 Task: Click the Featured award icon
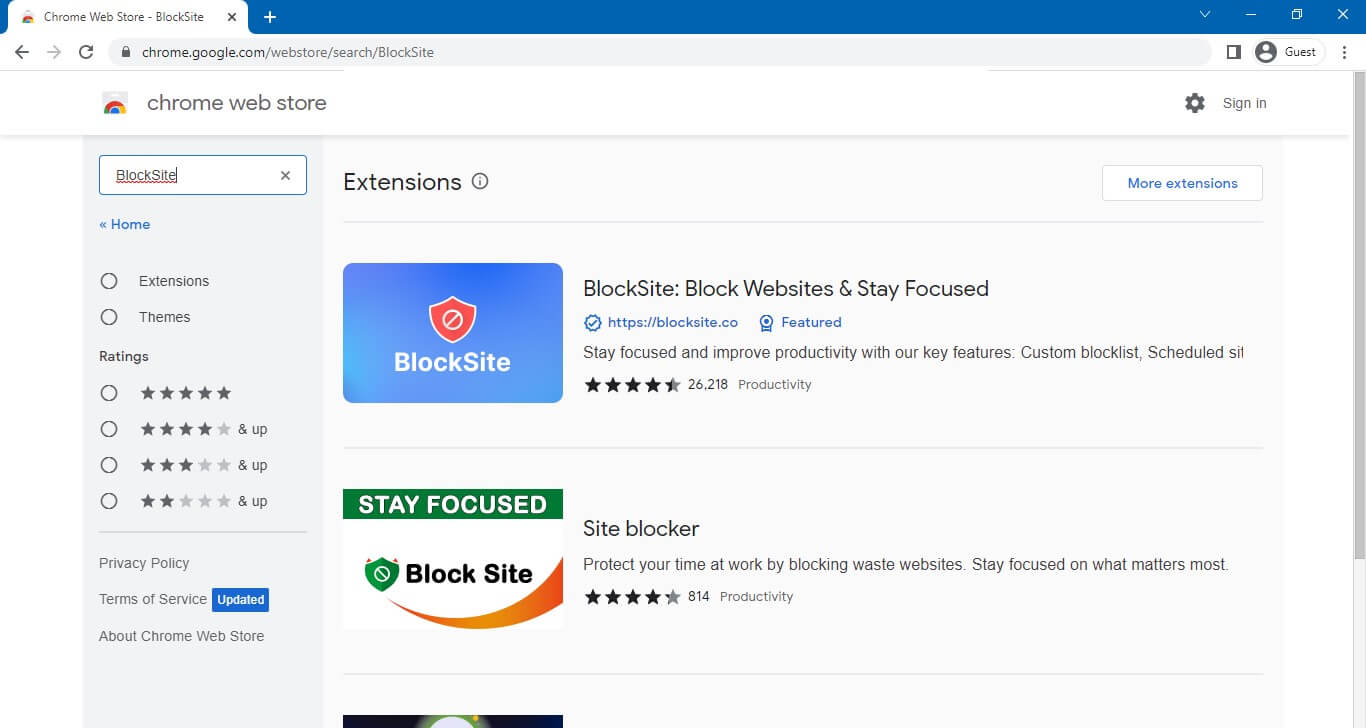[x=766, y=323]
